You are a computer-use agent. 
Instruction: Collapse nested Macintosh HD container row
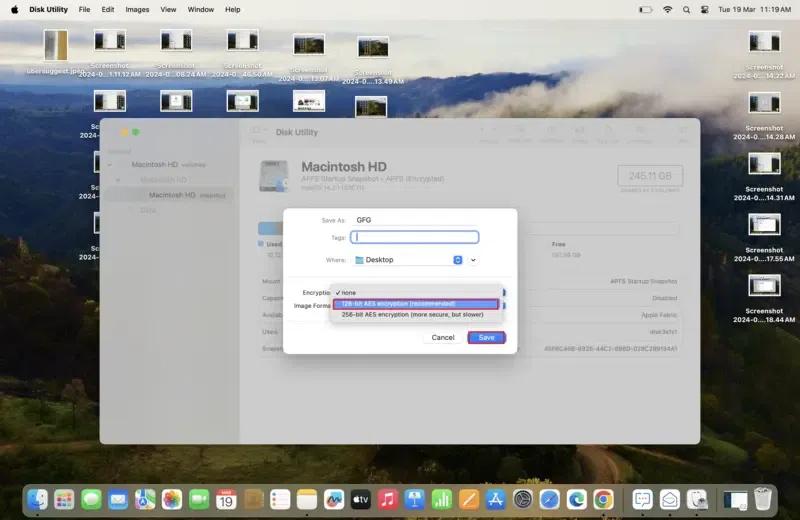(118, 180)
